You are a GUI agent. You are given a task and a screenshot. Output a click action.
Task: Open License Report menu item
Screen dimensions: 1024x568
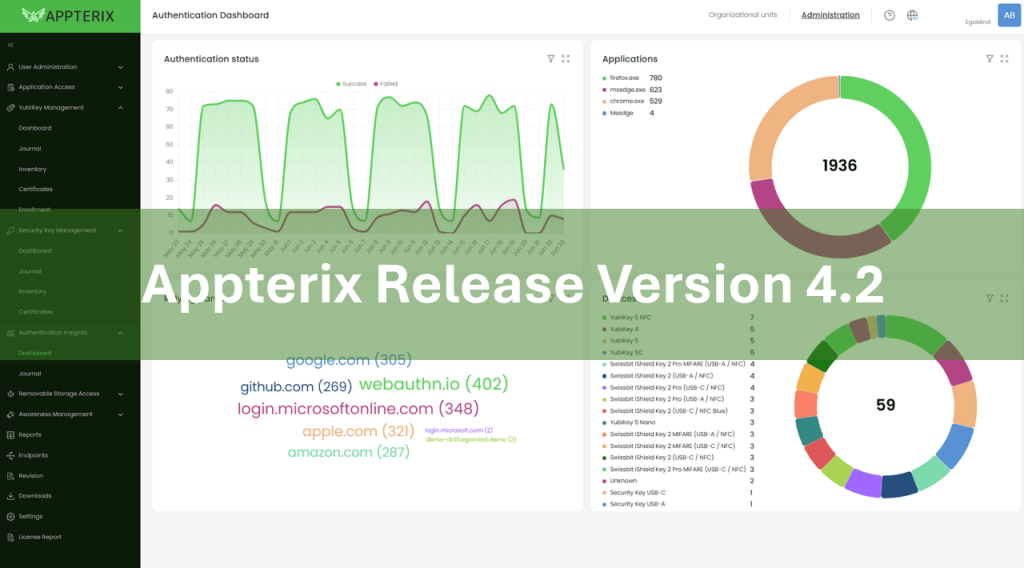pyautogui.click(x=40, y=537)
